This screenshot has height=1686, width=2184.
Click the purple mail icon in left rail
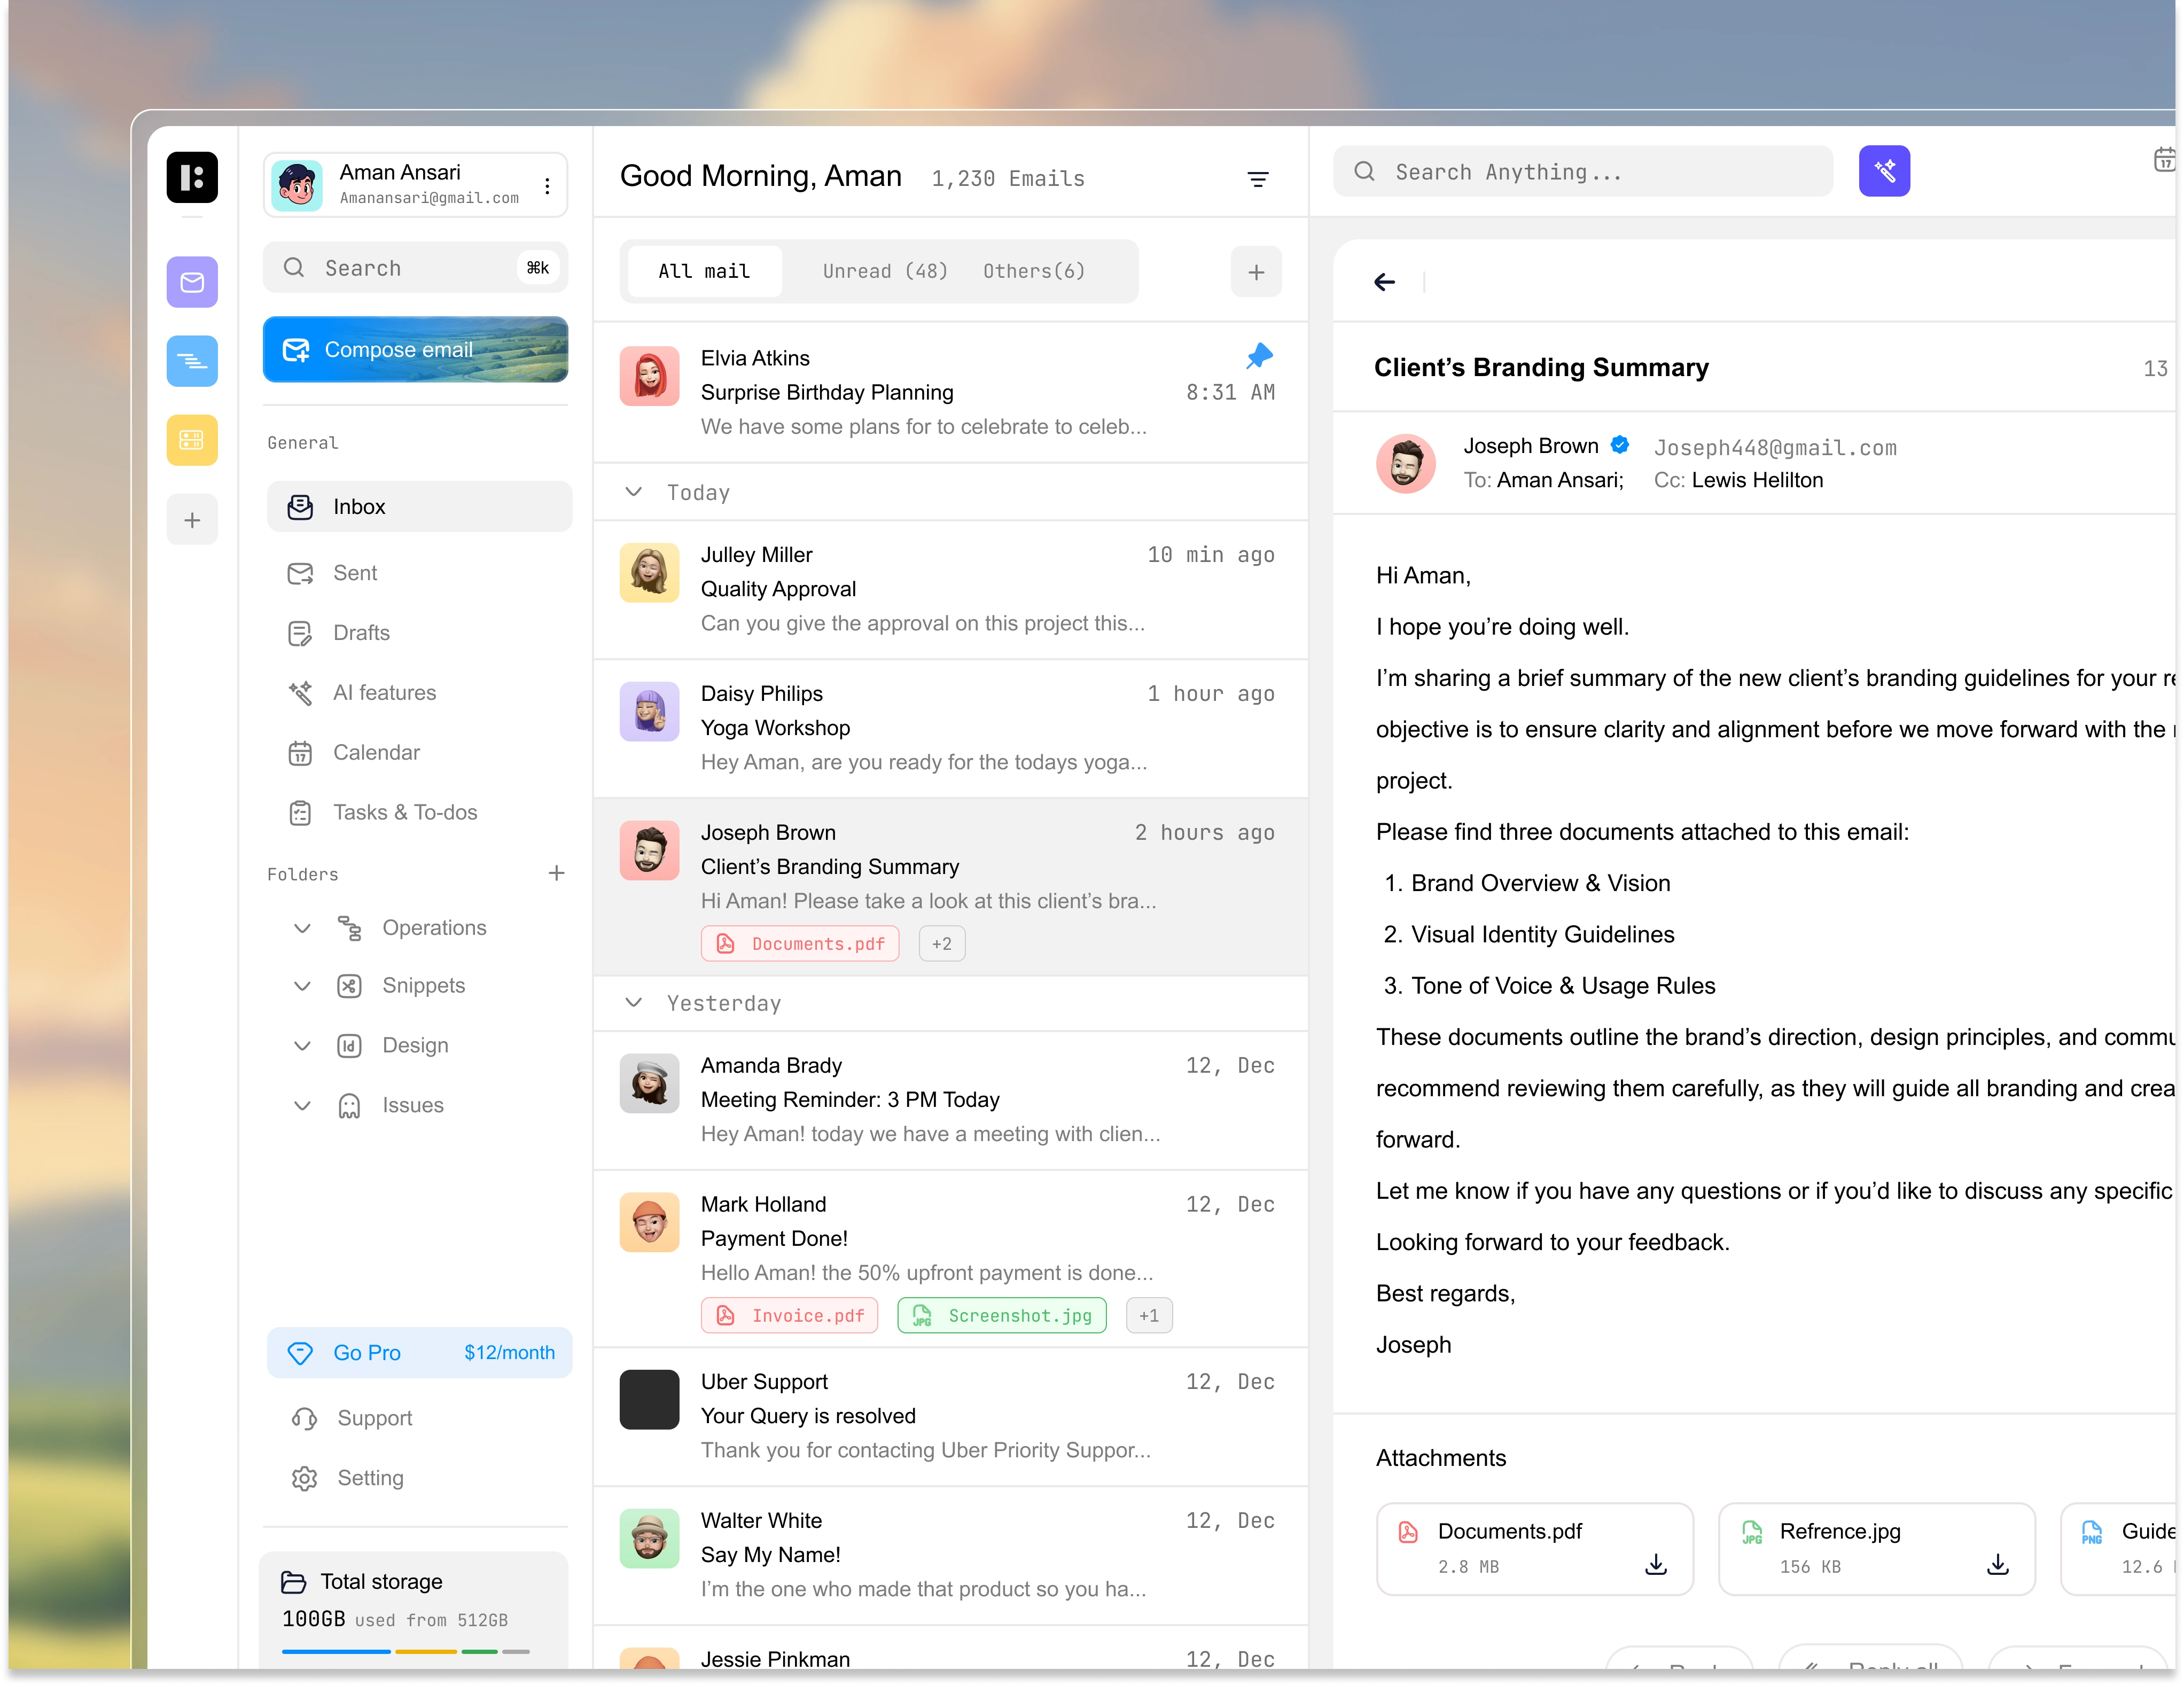(192, 282)
